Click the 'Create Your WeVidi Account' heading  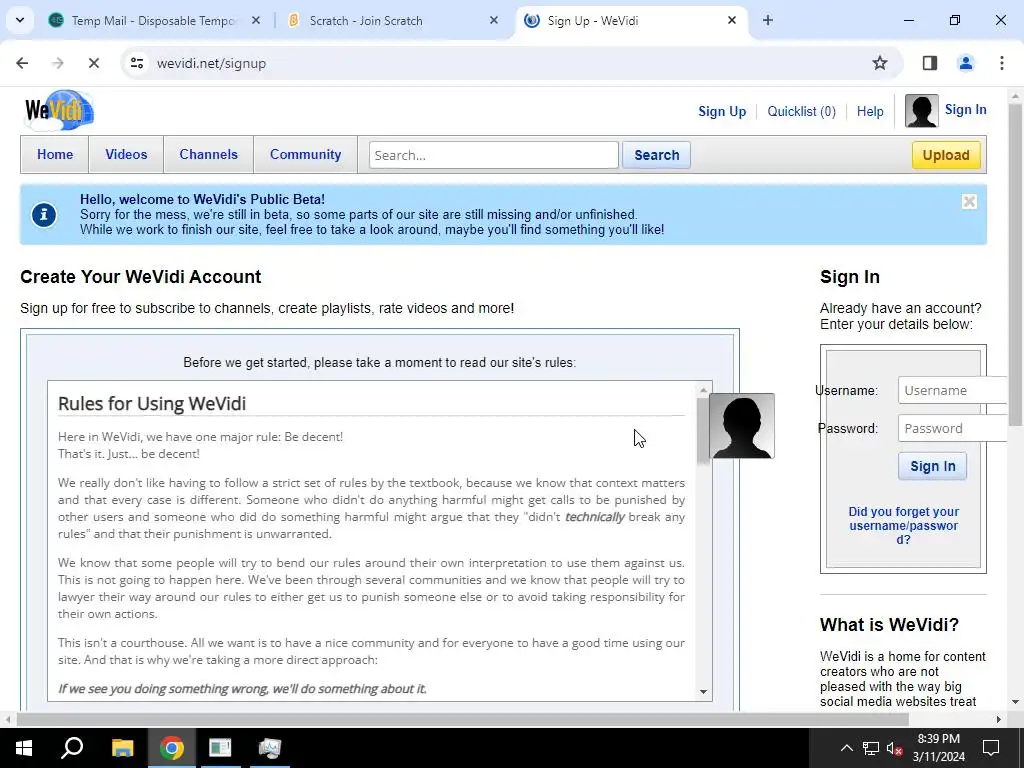(x=140, y=277)
